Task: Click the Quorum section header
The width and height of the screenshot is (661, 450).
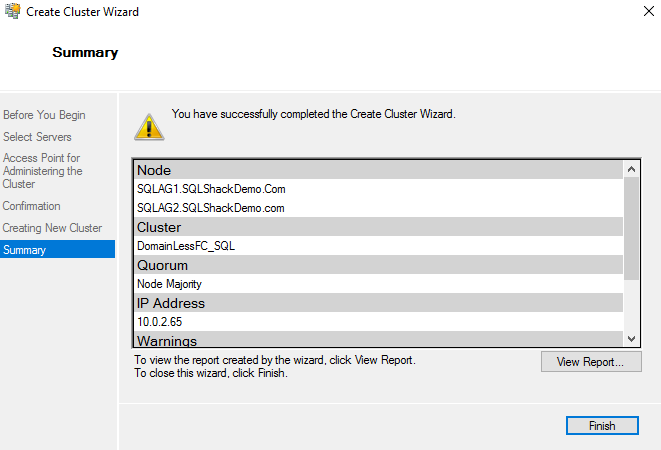Action: click(378, 265)
